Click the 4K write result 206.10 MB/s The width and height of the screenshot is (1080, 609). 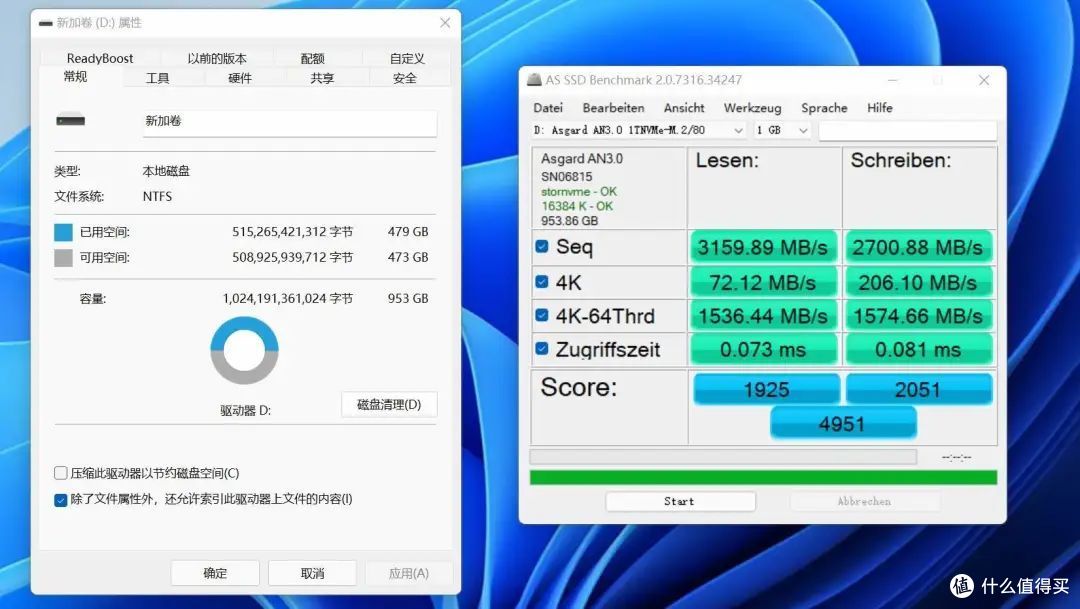coord(918,282)
